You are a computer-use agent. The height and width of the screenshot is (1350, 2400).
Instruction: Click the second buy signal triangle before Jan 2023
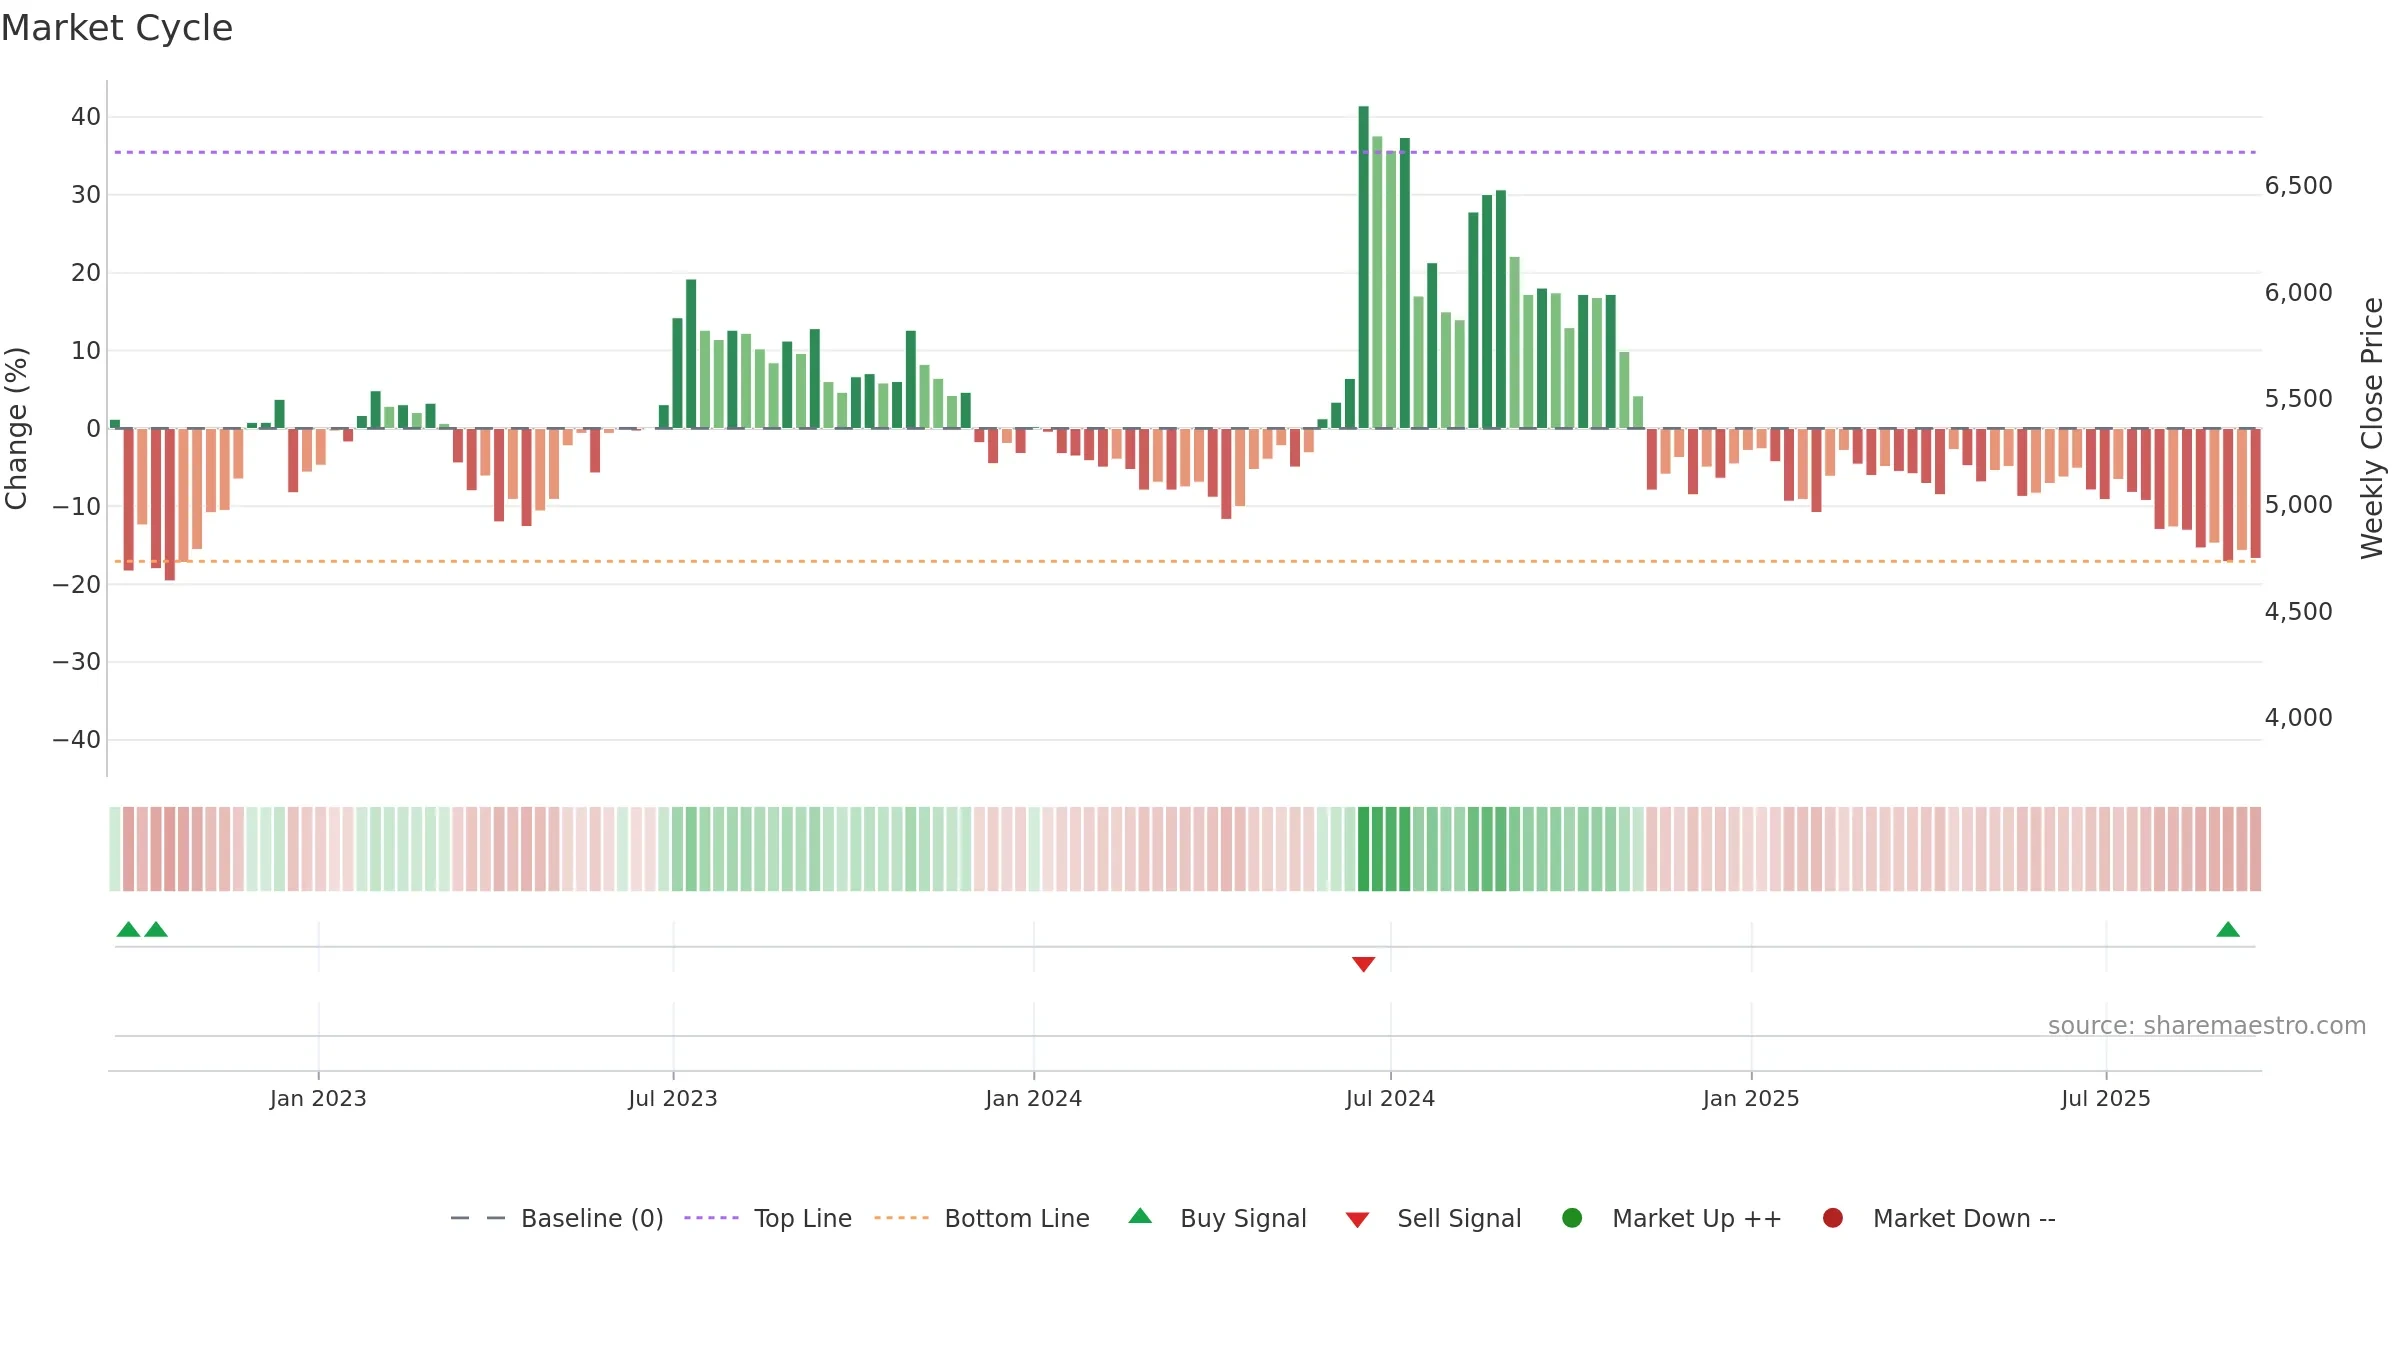tap(156, 929)
